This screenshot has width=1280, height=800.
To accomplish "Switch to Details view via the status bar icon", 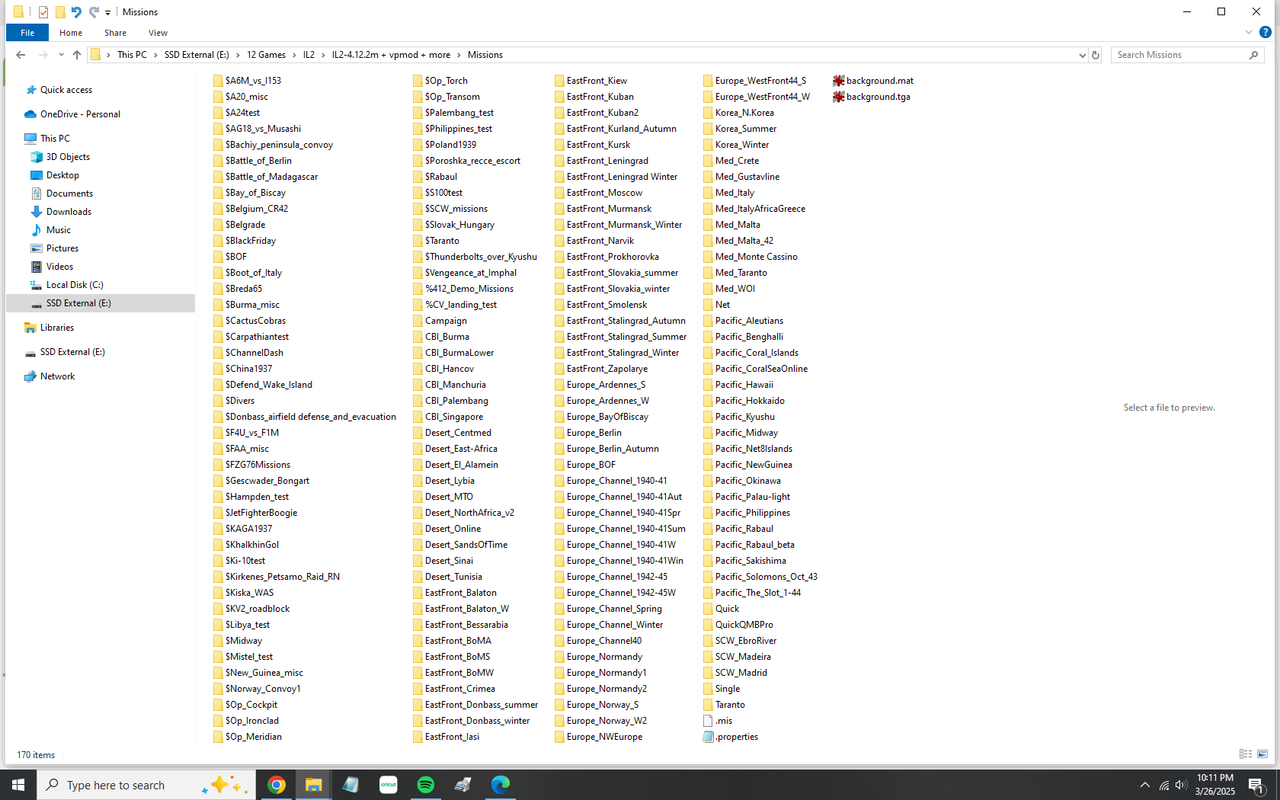I will (x=1246, y=753).
